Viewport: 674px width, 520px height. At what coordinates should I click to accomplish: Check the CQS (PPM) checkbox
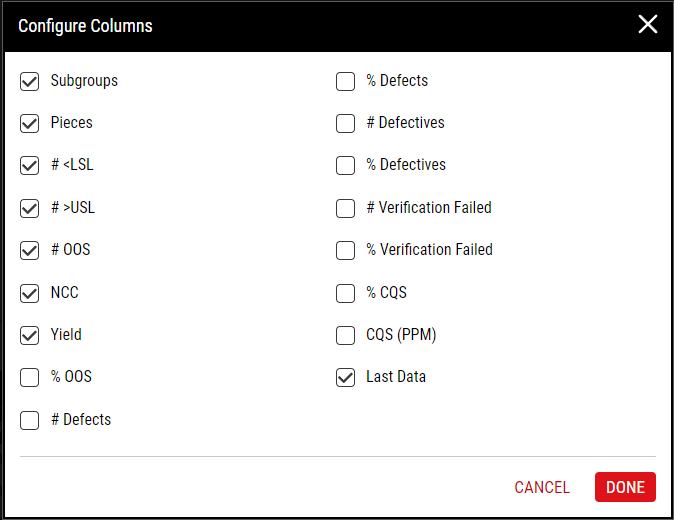click(x=345, y=336)
